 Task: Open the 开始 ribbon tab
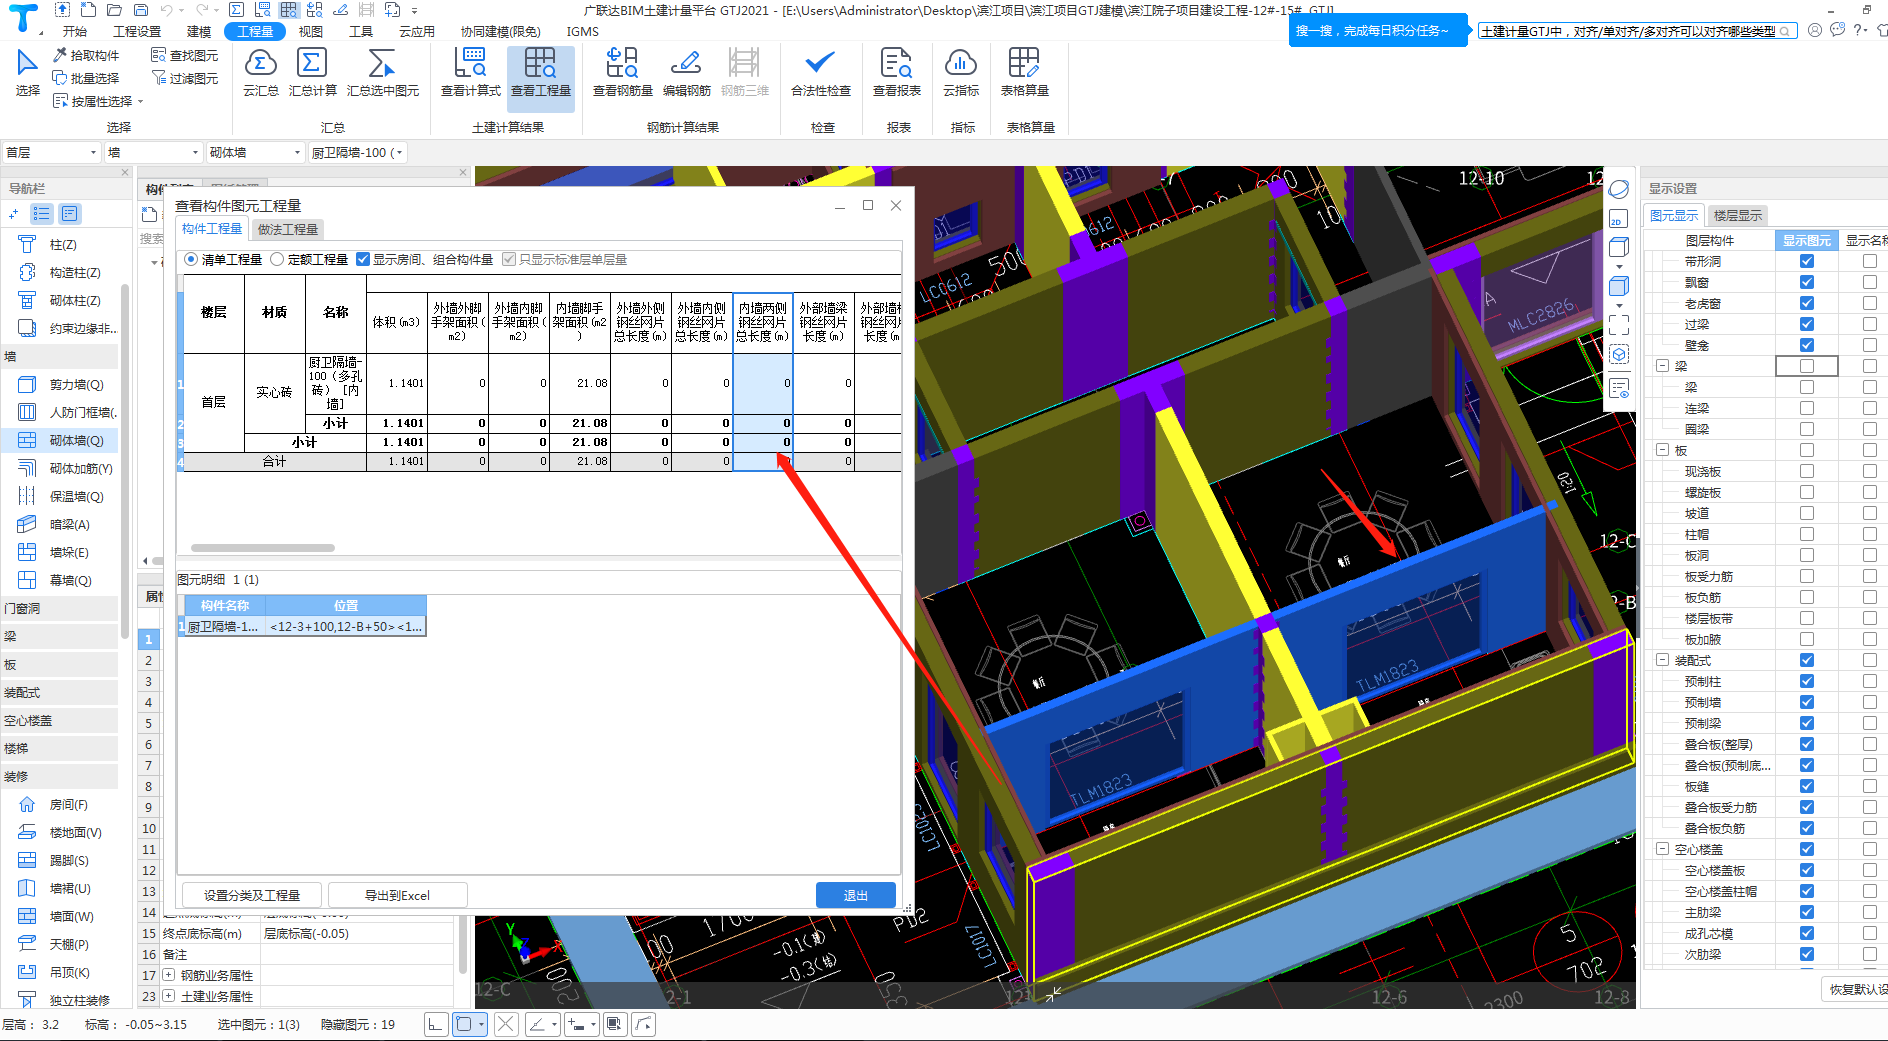75,31
